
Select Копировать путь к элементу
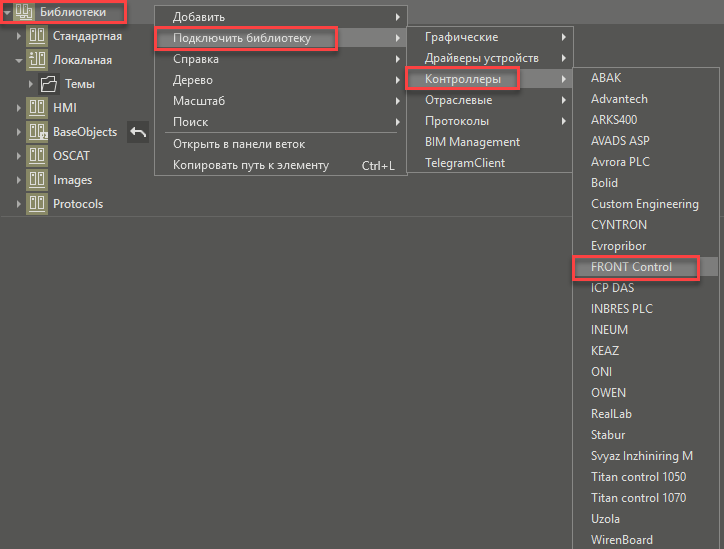pos(281,165)
